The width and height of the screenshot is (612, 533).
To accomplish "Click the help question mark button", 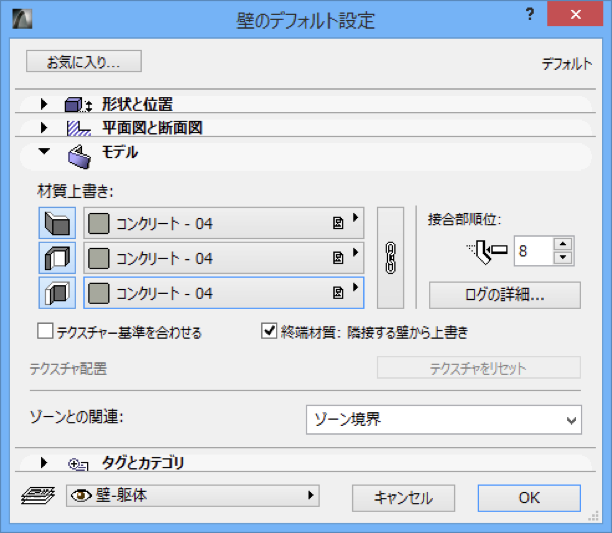I will (x=530, y=14).
